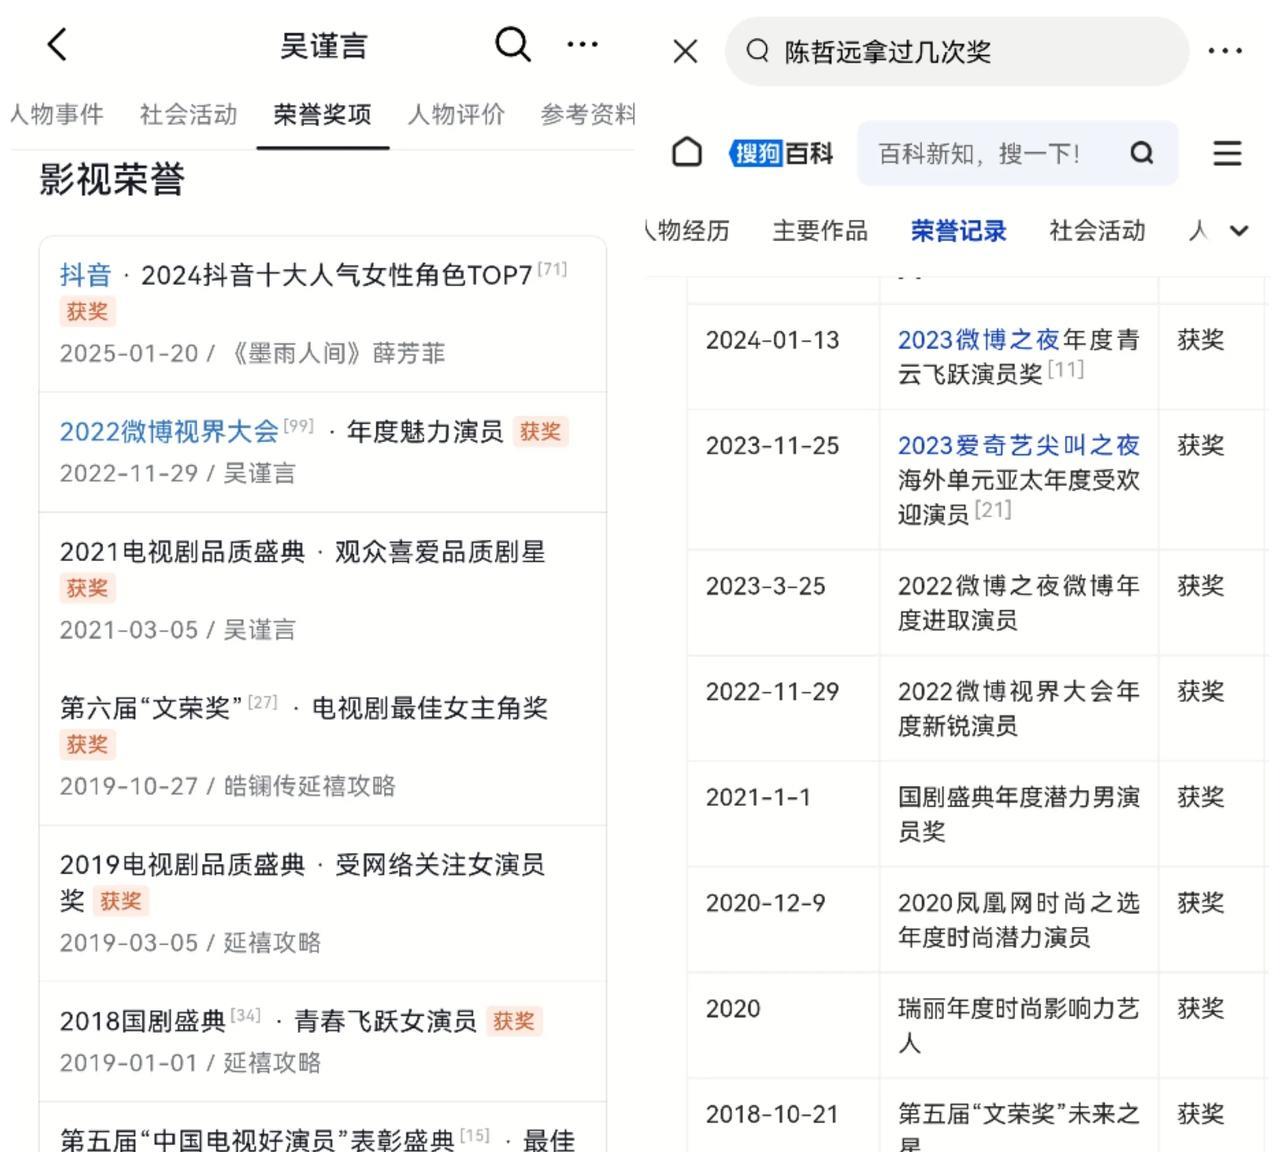Click the 影视荣誉 heading
The image size is (1280, 1152).
pyautogui.click(x=112, y=180)
